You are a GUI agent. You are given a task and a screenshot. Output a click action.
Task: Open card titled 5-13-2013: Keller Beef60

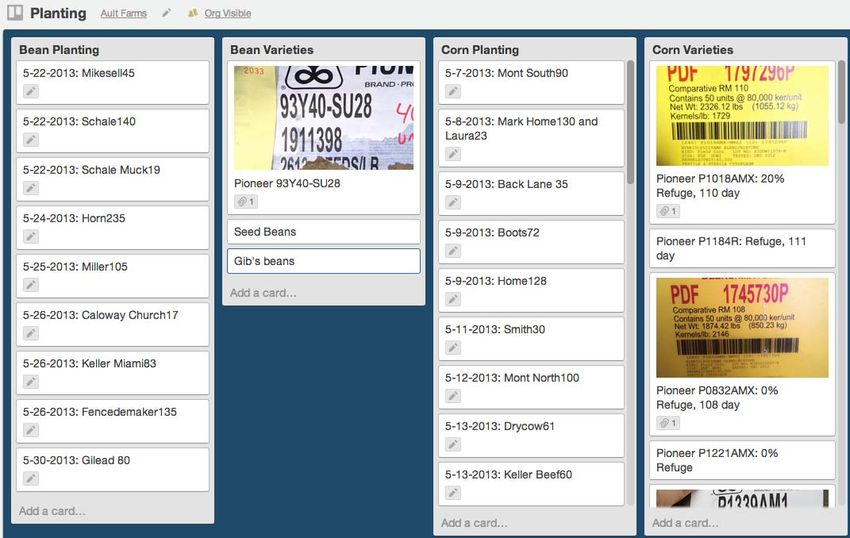tap(531, 484)
